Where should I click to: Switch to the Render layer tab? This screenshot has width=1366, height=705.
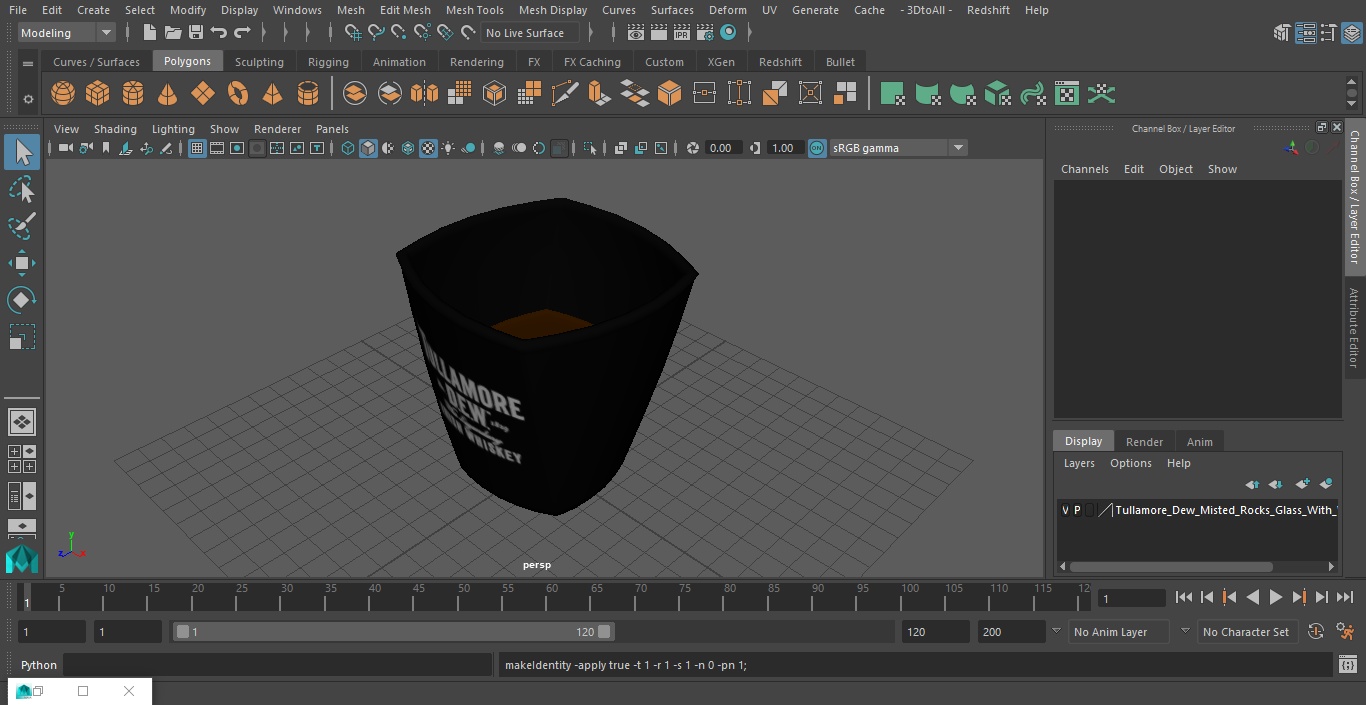click(x=1144, y=442)
